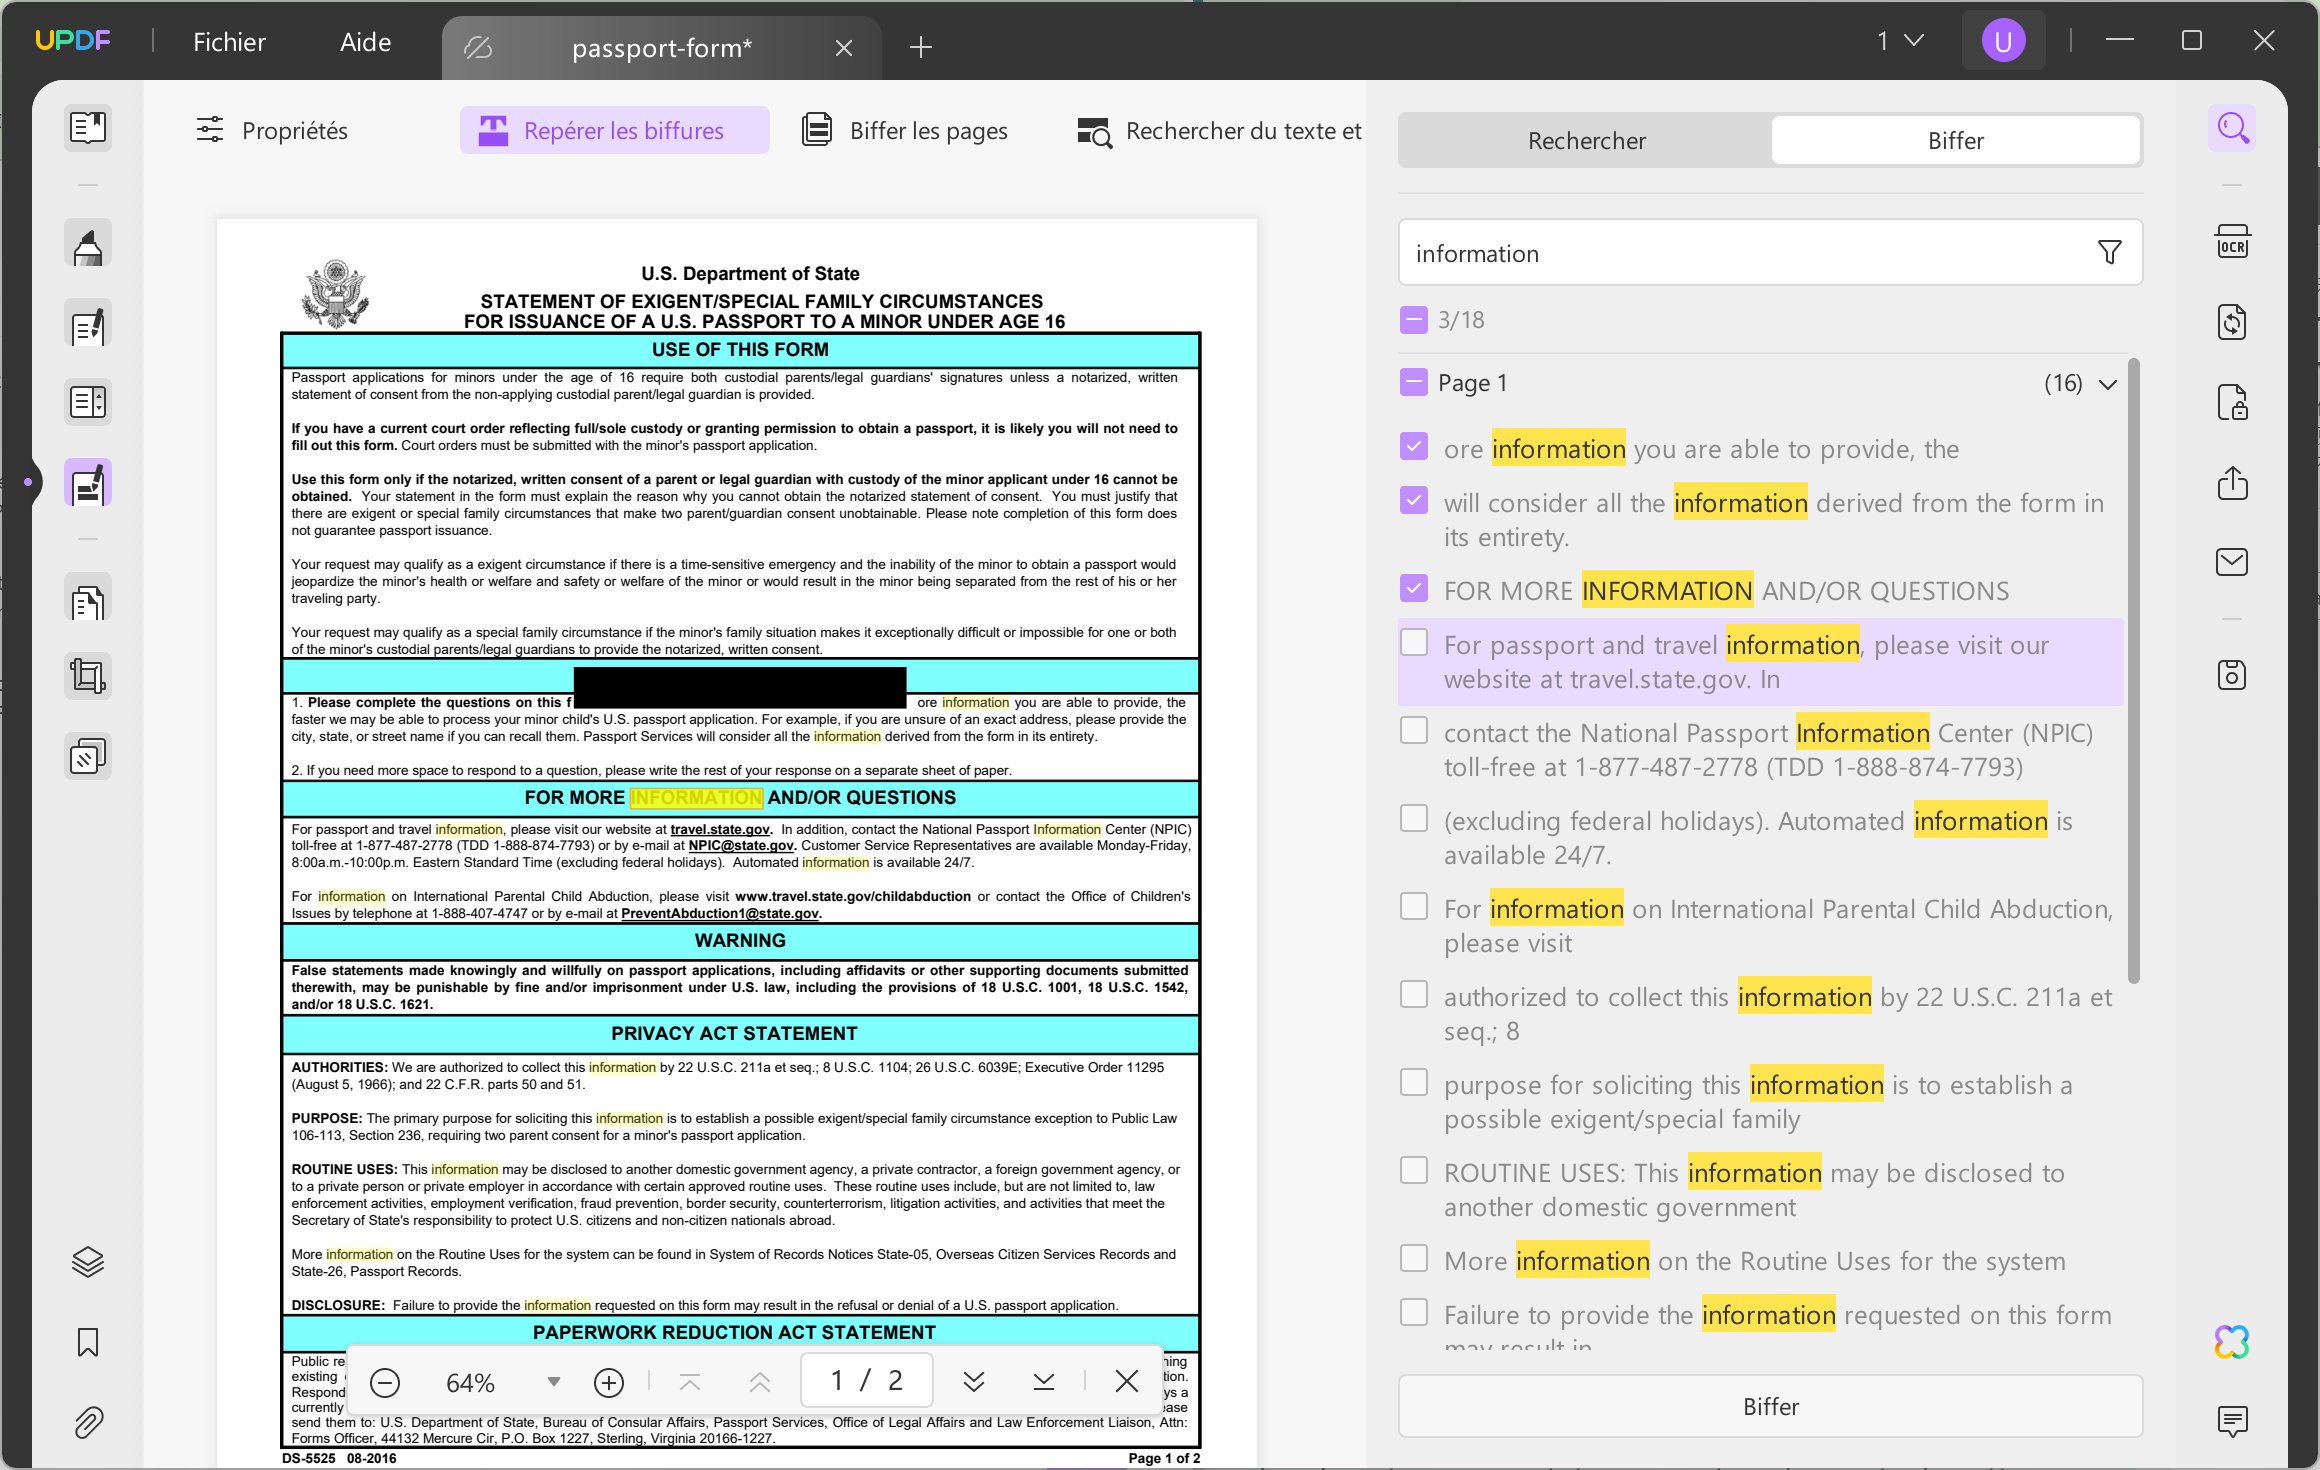
Task: Open the OCR tool
Action: click(x=2233, y=240)
